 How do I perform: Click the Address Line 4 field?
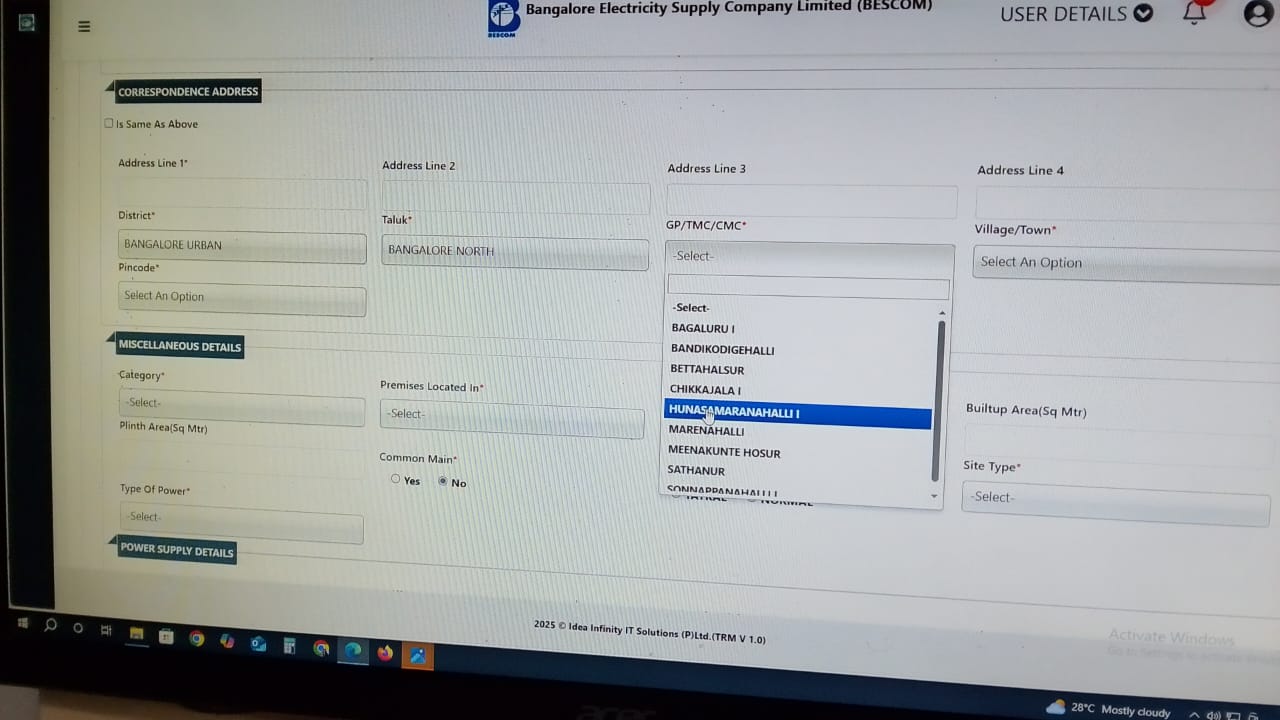(x=1127, y=204)
